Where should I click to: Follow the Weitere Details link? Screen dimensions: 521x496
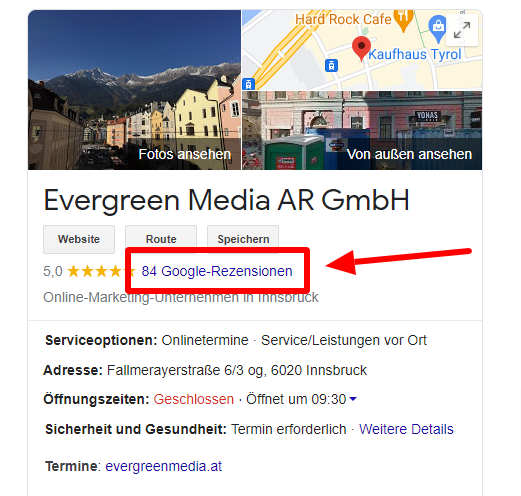pyautogui.click(x=406, y=429)
